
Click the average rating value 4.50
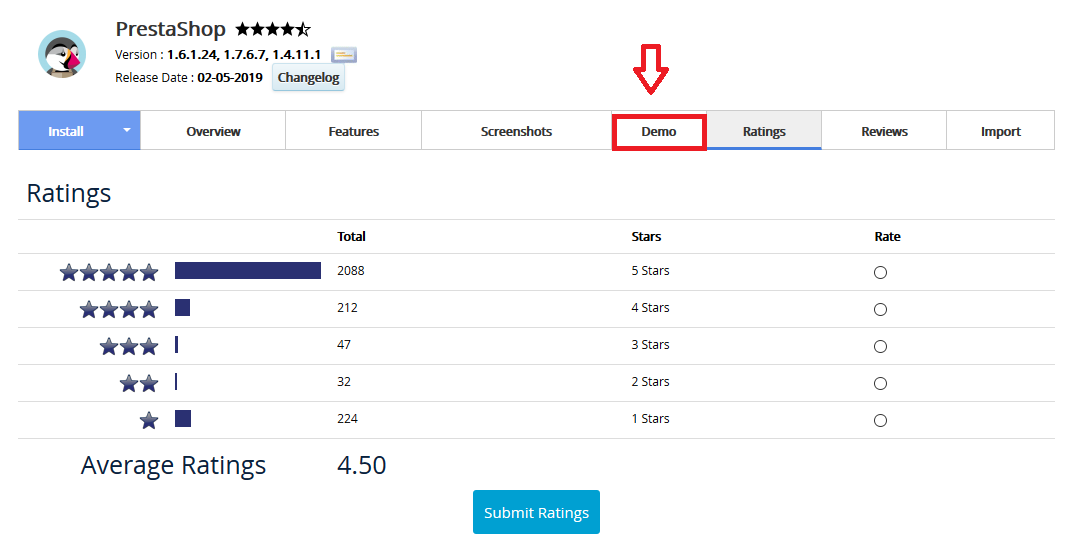(361, 465)
